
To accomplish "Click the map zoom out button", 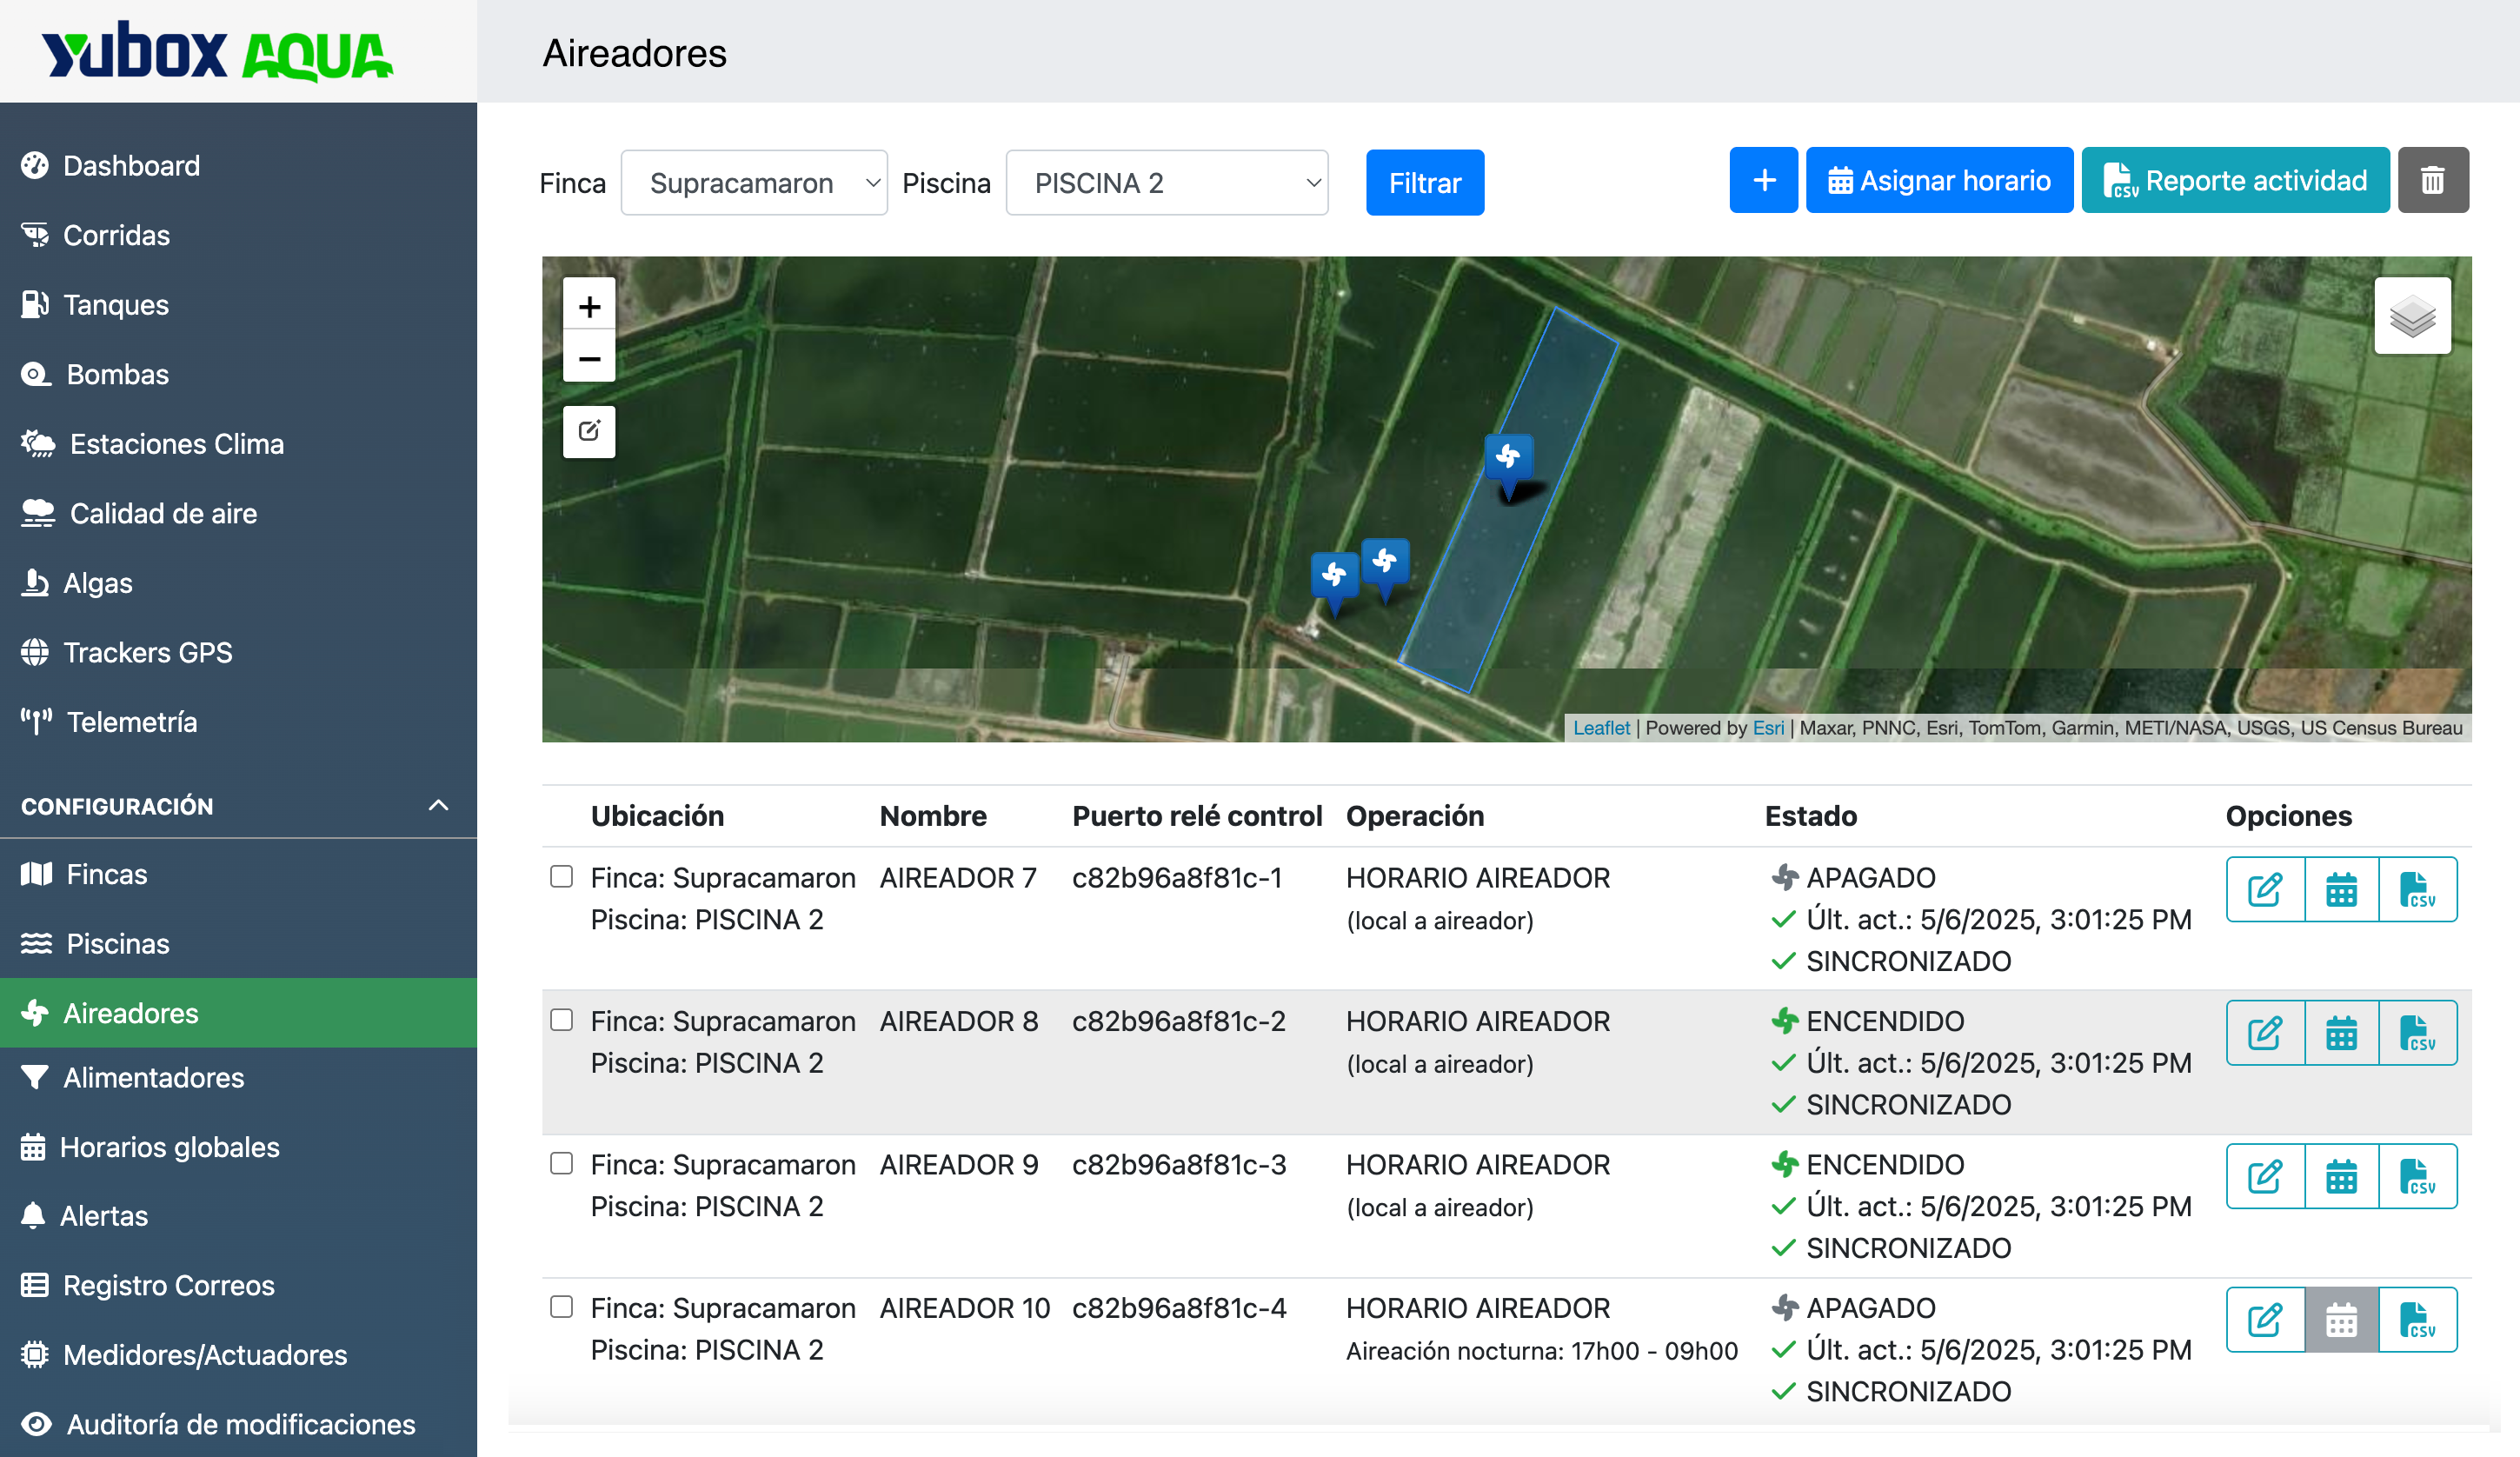I will coord(589,358).
